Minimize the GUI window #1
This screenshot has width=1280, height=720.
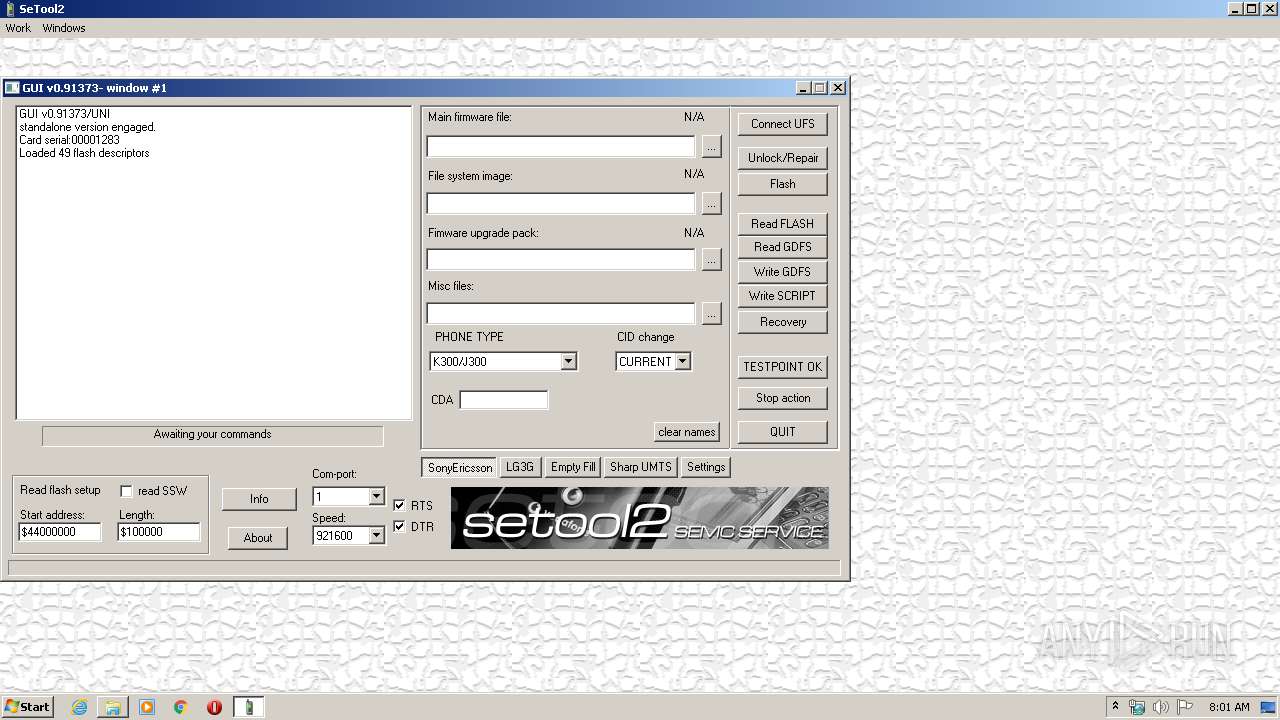coord(804,88)
